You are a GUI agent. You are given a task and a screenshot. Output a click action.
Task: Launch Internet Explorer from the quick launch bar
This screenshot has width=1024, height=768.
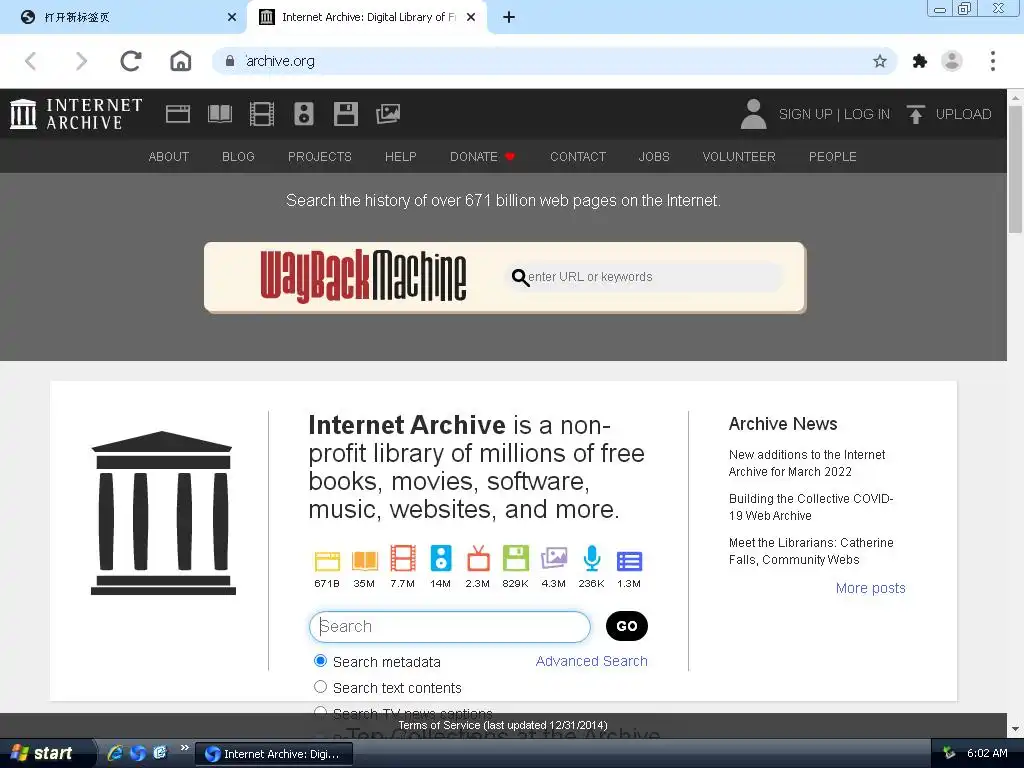point(115,753)
